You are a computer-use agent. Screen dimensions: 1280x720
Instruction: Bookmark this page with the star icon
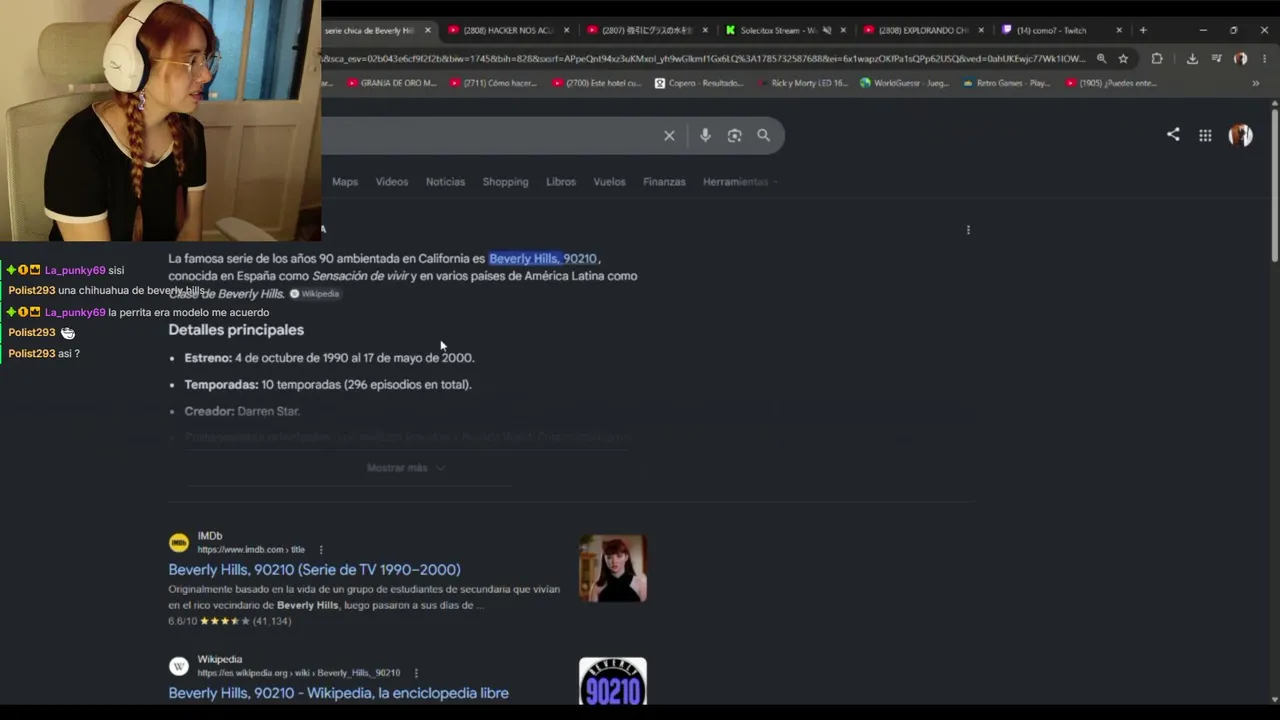tap(1123, 59)
